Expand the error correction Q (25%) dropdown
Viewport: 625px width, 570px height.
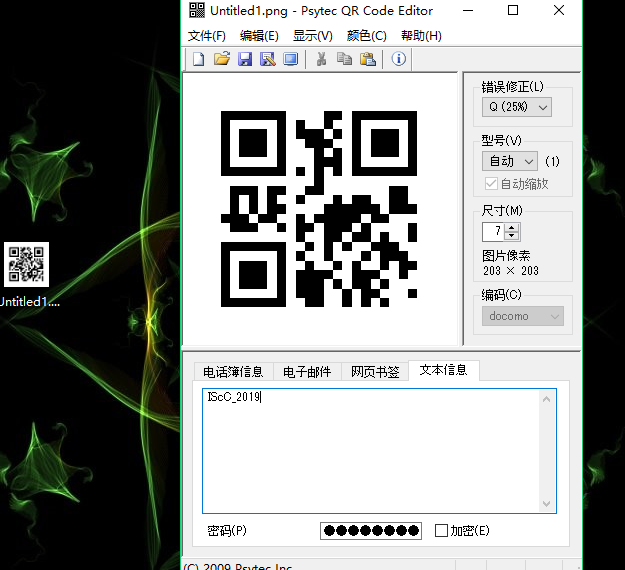tap(517, 107)
